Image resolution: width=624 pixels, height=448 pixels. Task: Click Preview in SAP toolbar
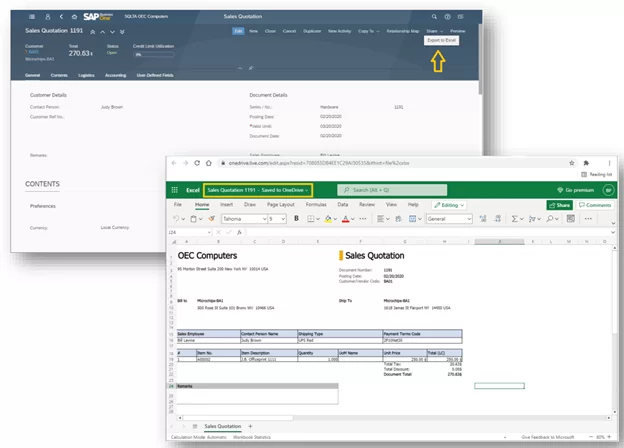pos(458,31)
